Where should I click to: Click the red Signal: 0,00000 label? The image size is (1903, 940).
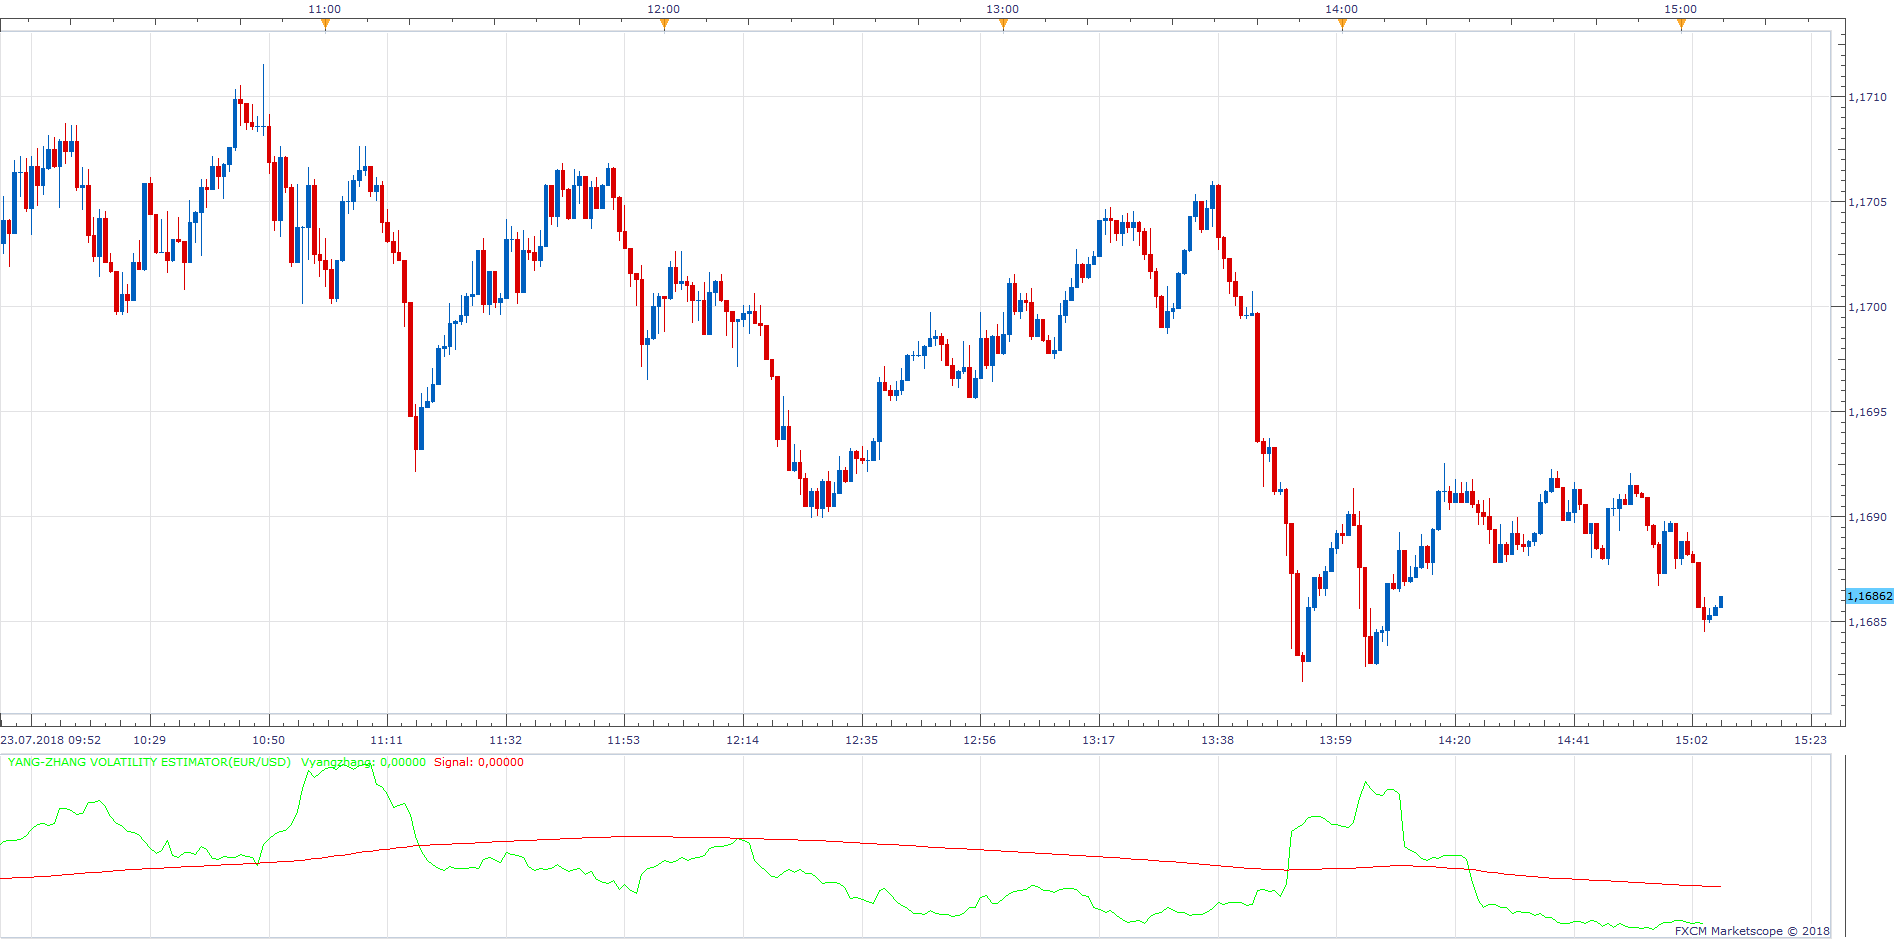pyautogui.click(x=478, y=762)
